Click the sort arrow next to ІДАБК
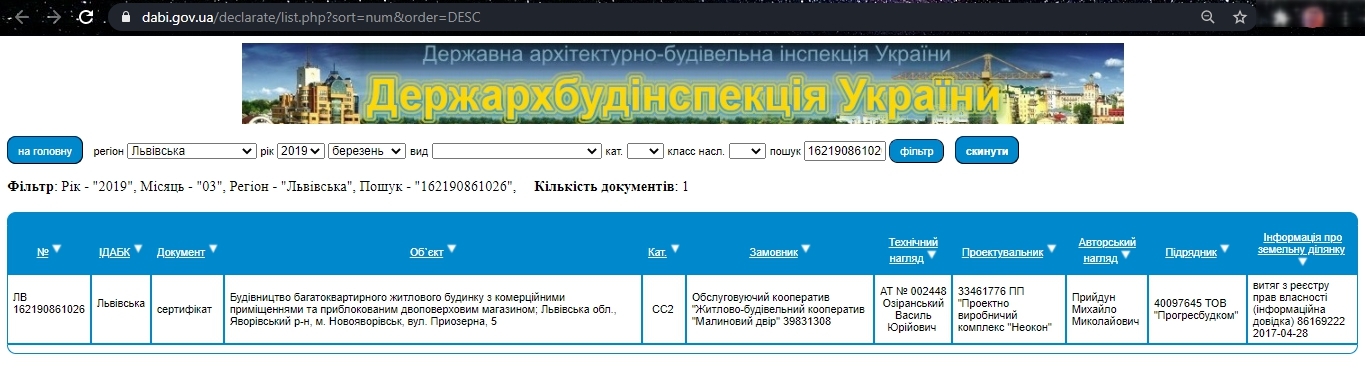The width and height of the screenshot is (1365, 378). (x=139, y=249)
